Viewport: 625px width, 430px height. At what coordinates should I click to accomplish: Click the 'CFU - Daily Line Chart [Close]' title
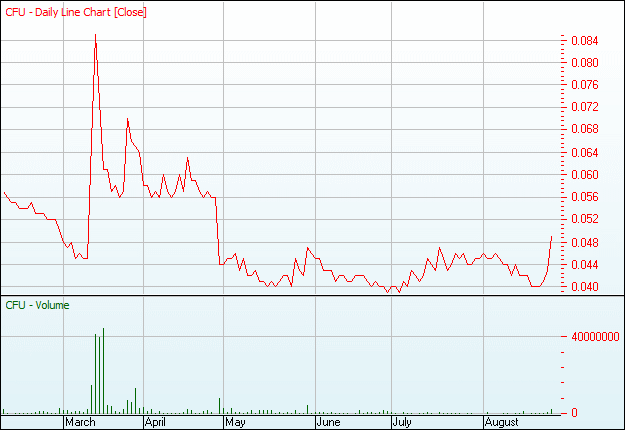click(x=76, y=12)
